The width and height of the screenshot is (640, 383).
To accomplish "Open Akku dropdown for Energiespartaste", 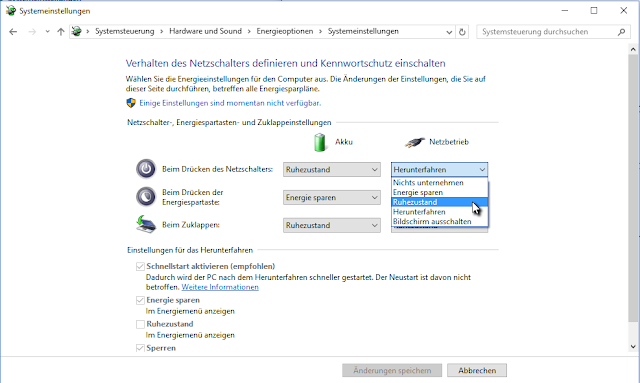I will tap(332, 198).
